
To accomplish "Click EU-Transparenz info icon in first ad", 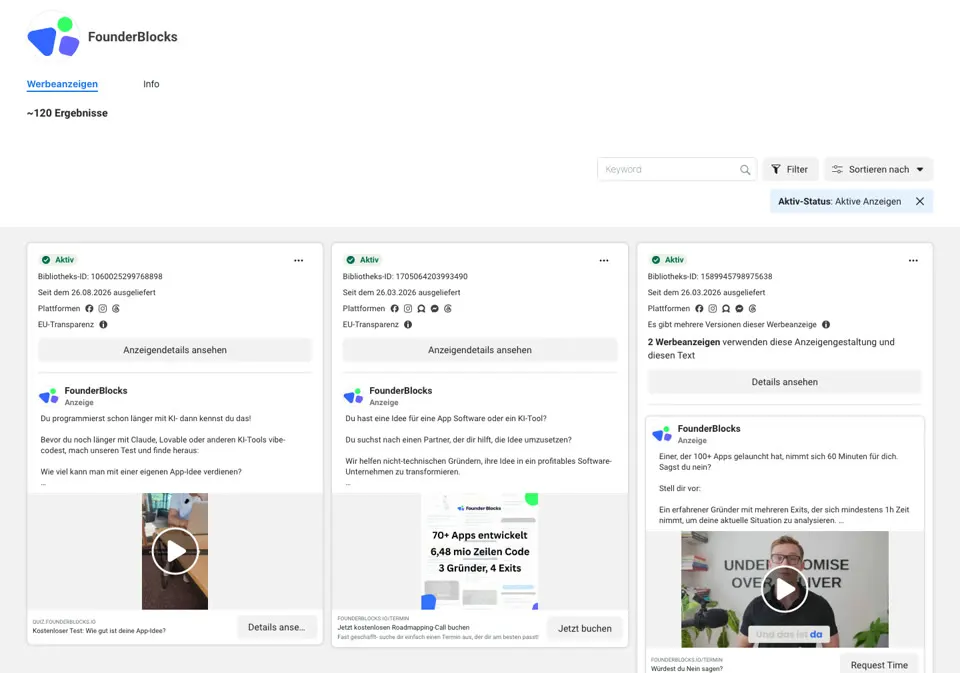I will (x=103, y=325).
